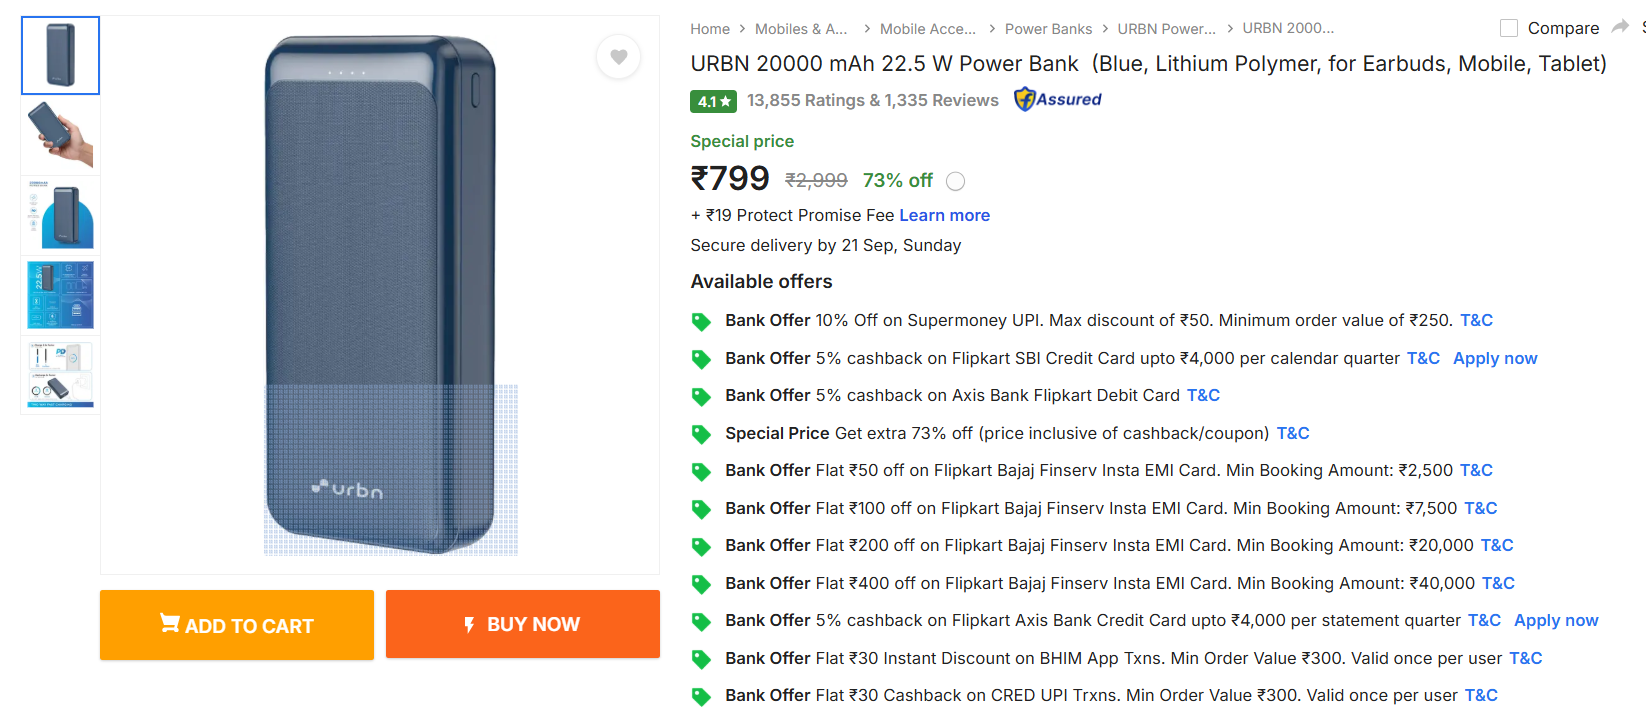Screen dimensions: 1646x712
Task: Click the share arrow icon
Action: point(1620,27)
